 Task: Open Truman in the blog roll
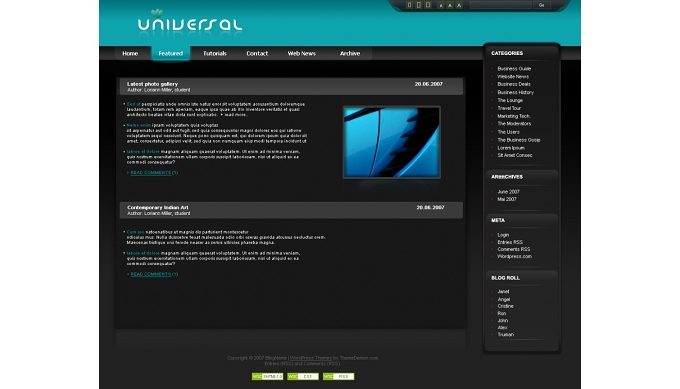click(506, 335)
